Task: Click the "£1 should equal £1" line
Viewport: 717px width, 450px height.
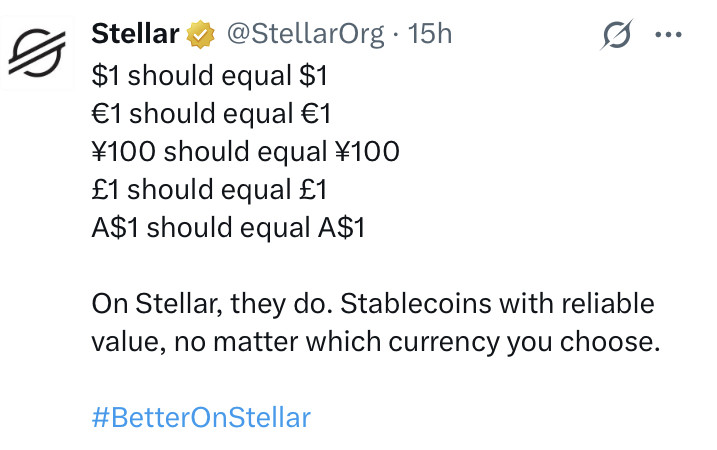Action: click(209, 189)
